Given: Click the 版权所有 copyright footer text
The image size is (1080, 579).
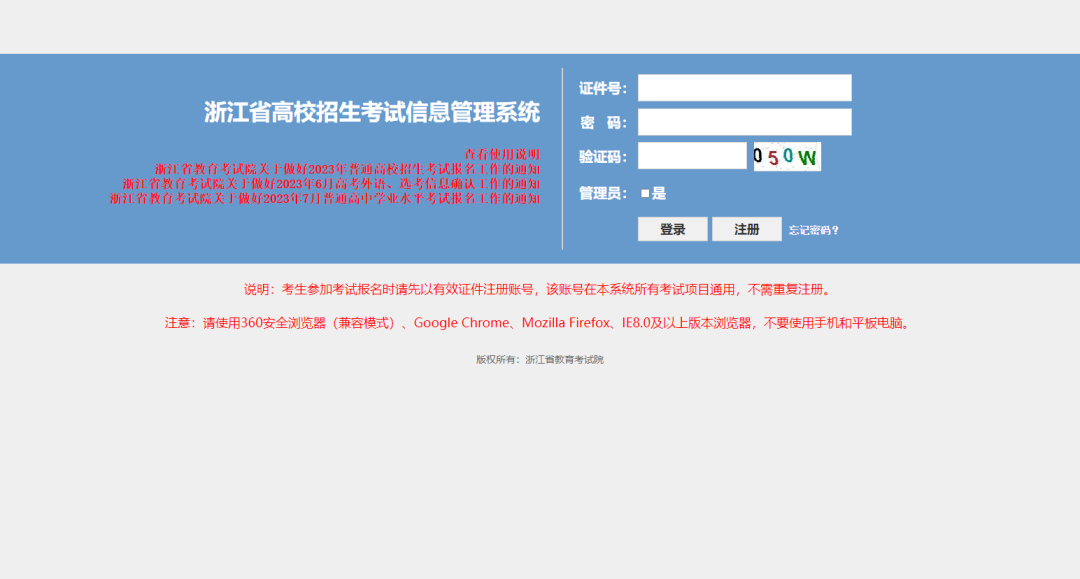Looking at the screenshot, I should (540, 359).
